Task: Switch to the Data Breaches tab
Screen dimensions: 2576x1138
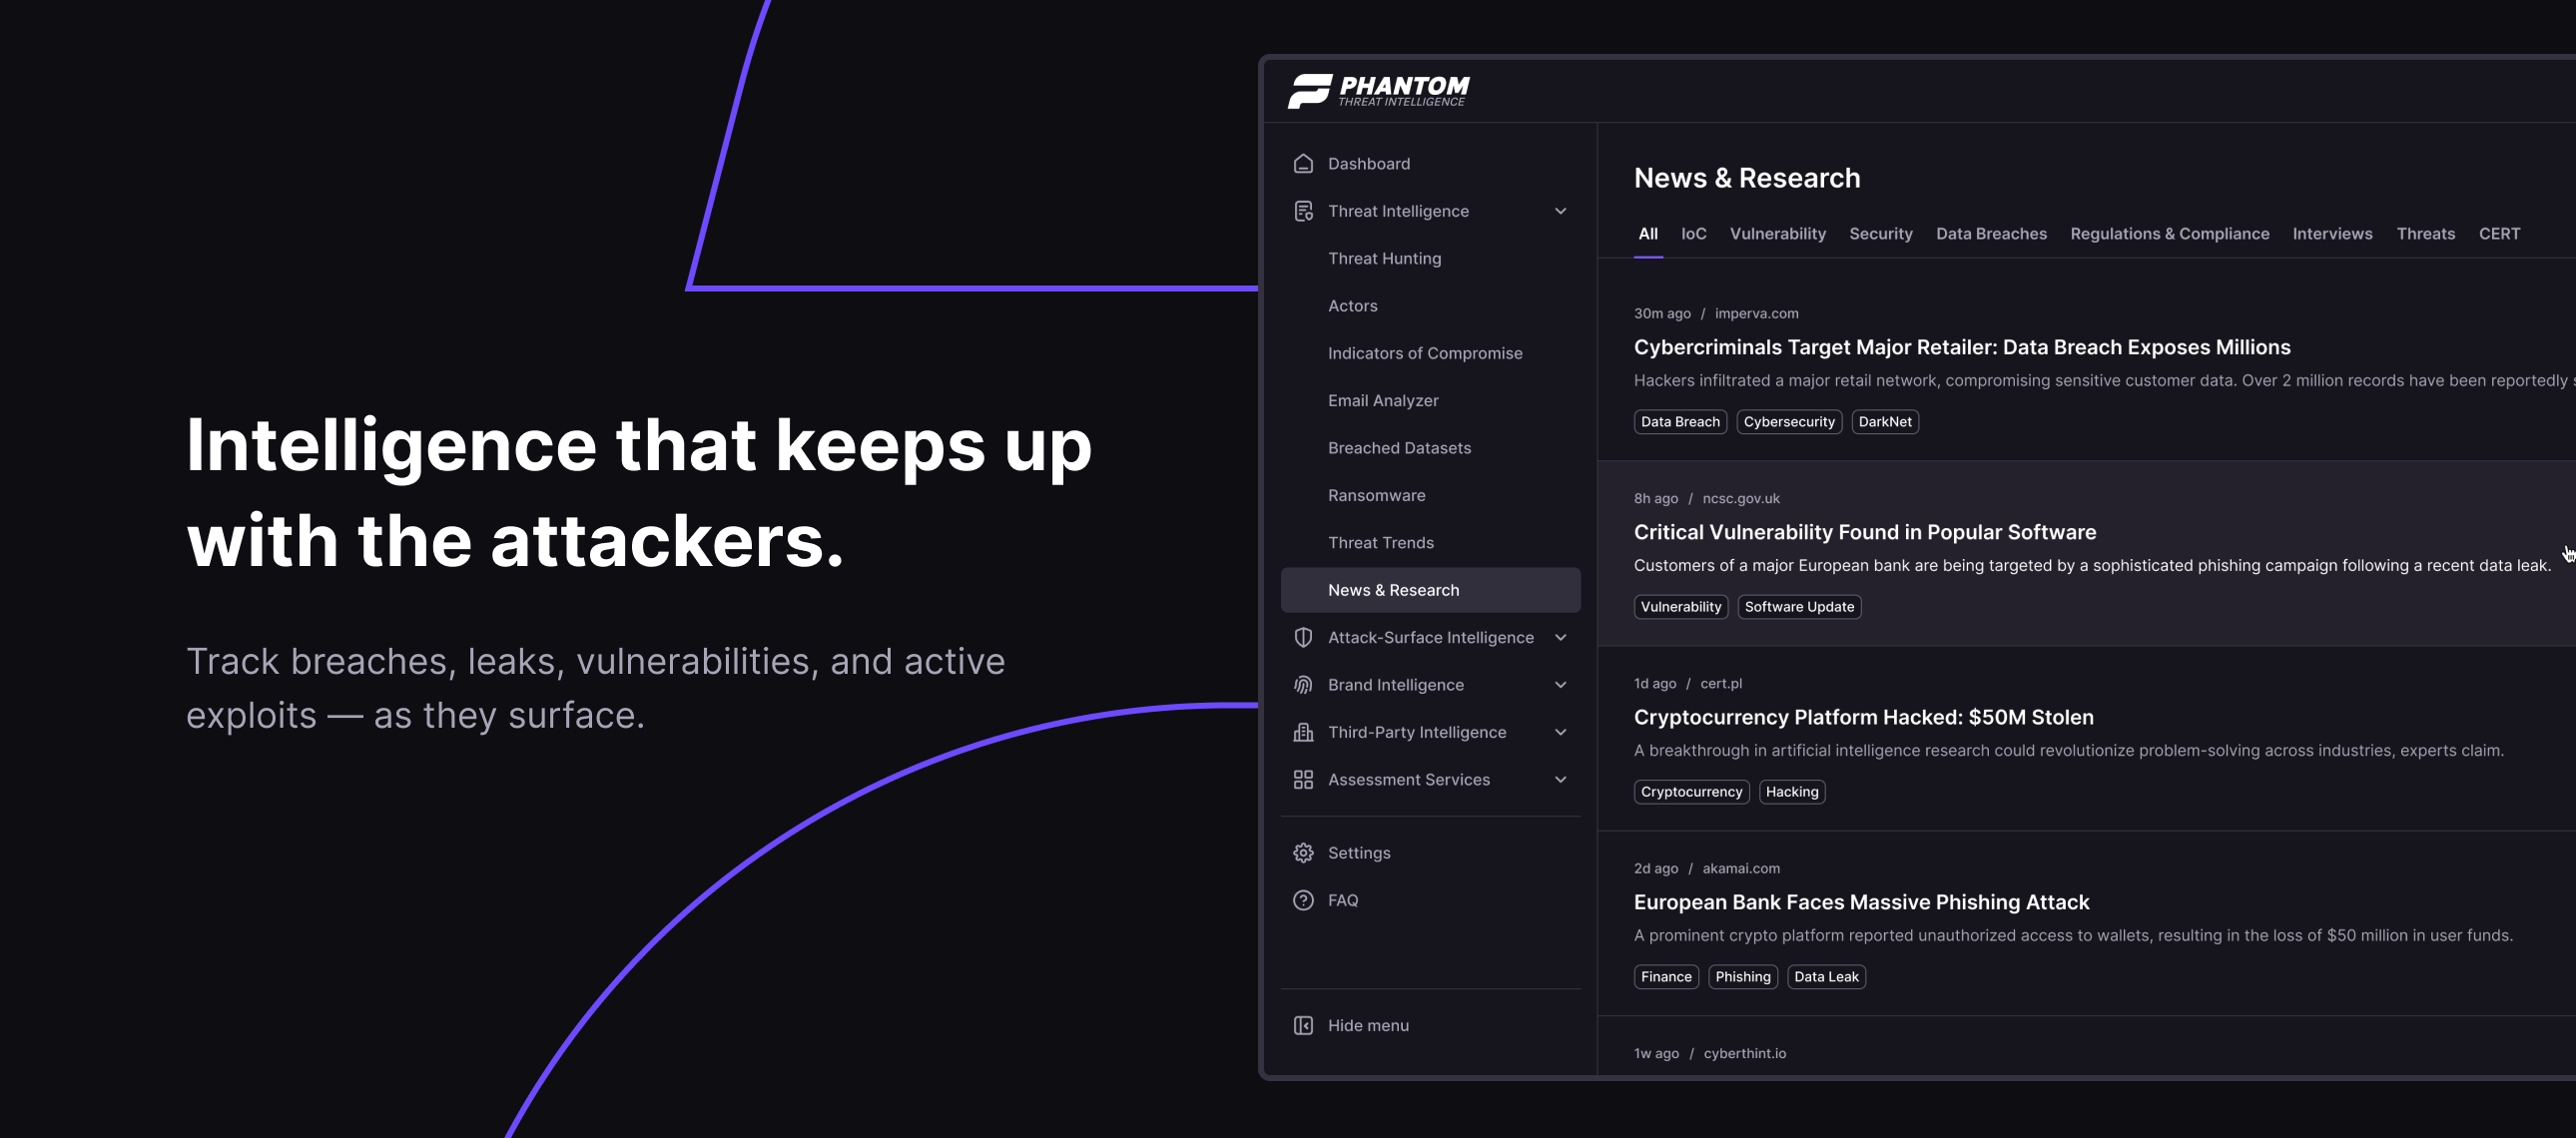Action: (1990, 234)
